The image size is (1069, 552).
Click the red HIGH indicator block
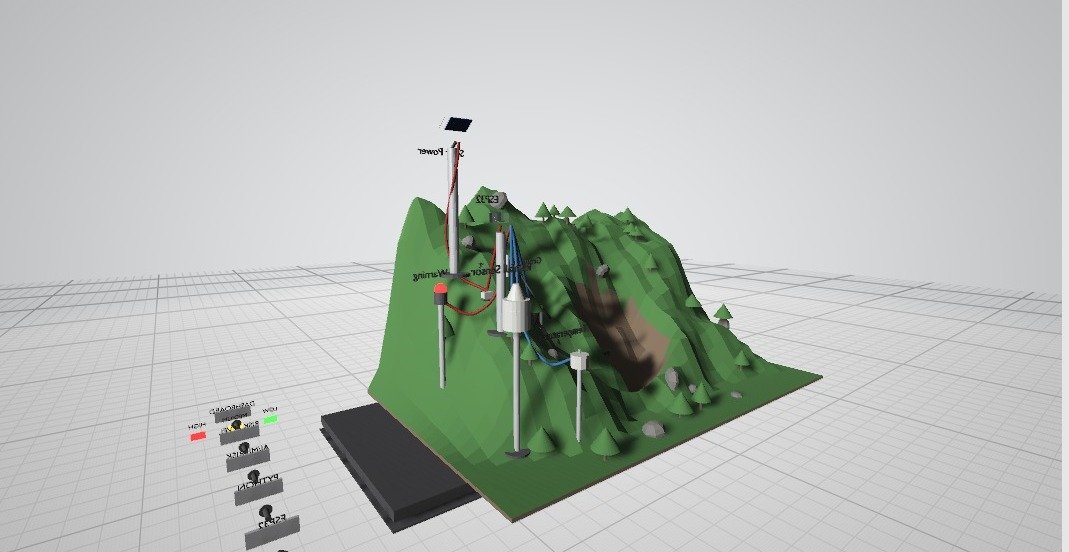(198, 435)
